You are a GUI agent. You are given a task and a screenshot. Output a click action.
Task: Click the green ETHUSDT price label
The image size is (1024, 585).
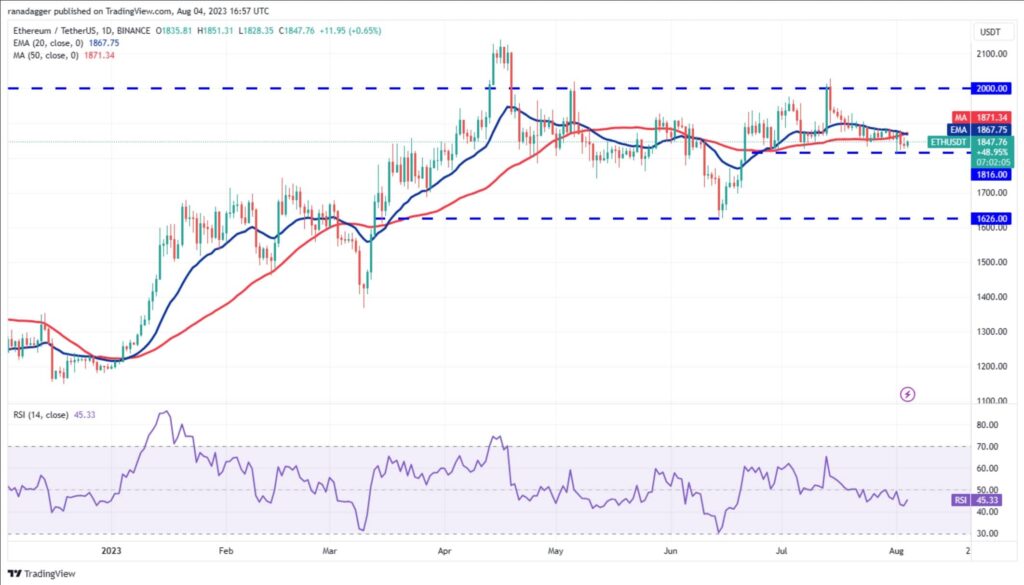point(970,142)
